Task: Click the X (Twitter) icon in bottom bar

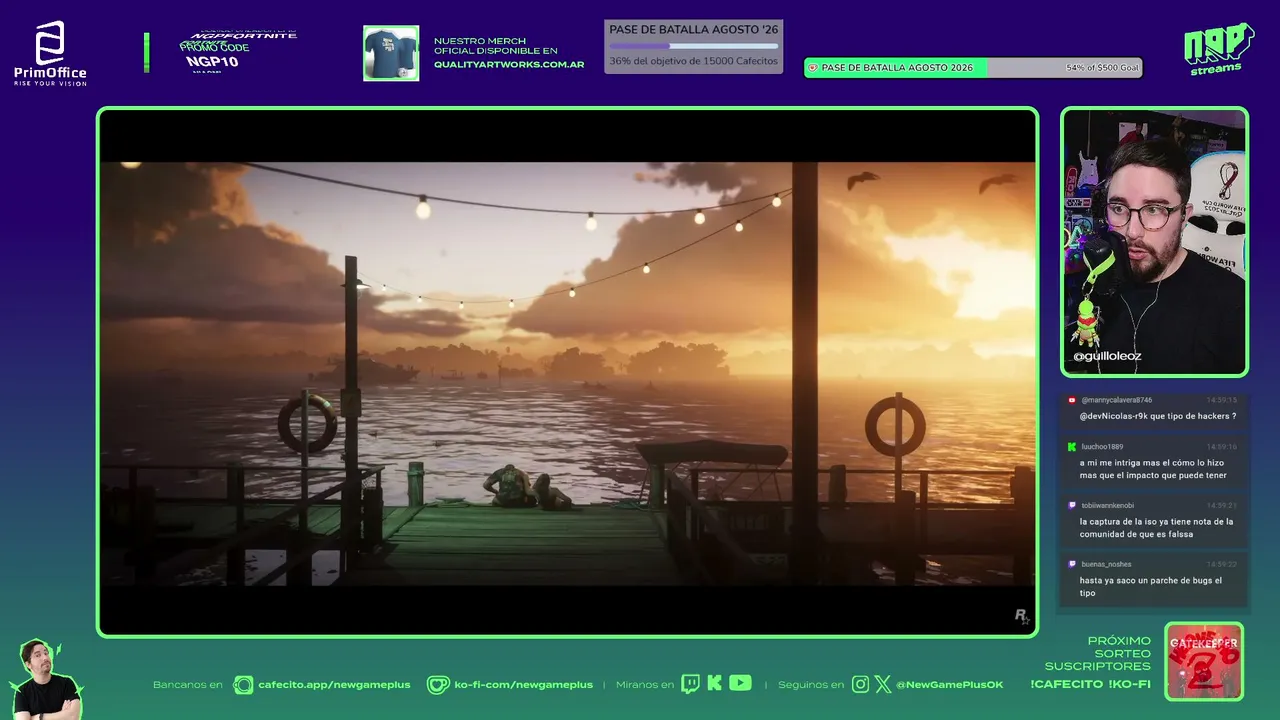Action: click(x=883, y=685)
